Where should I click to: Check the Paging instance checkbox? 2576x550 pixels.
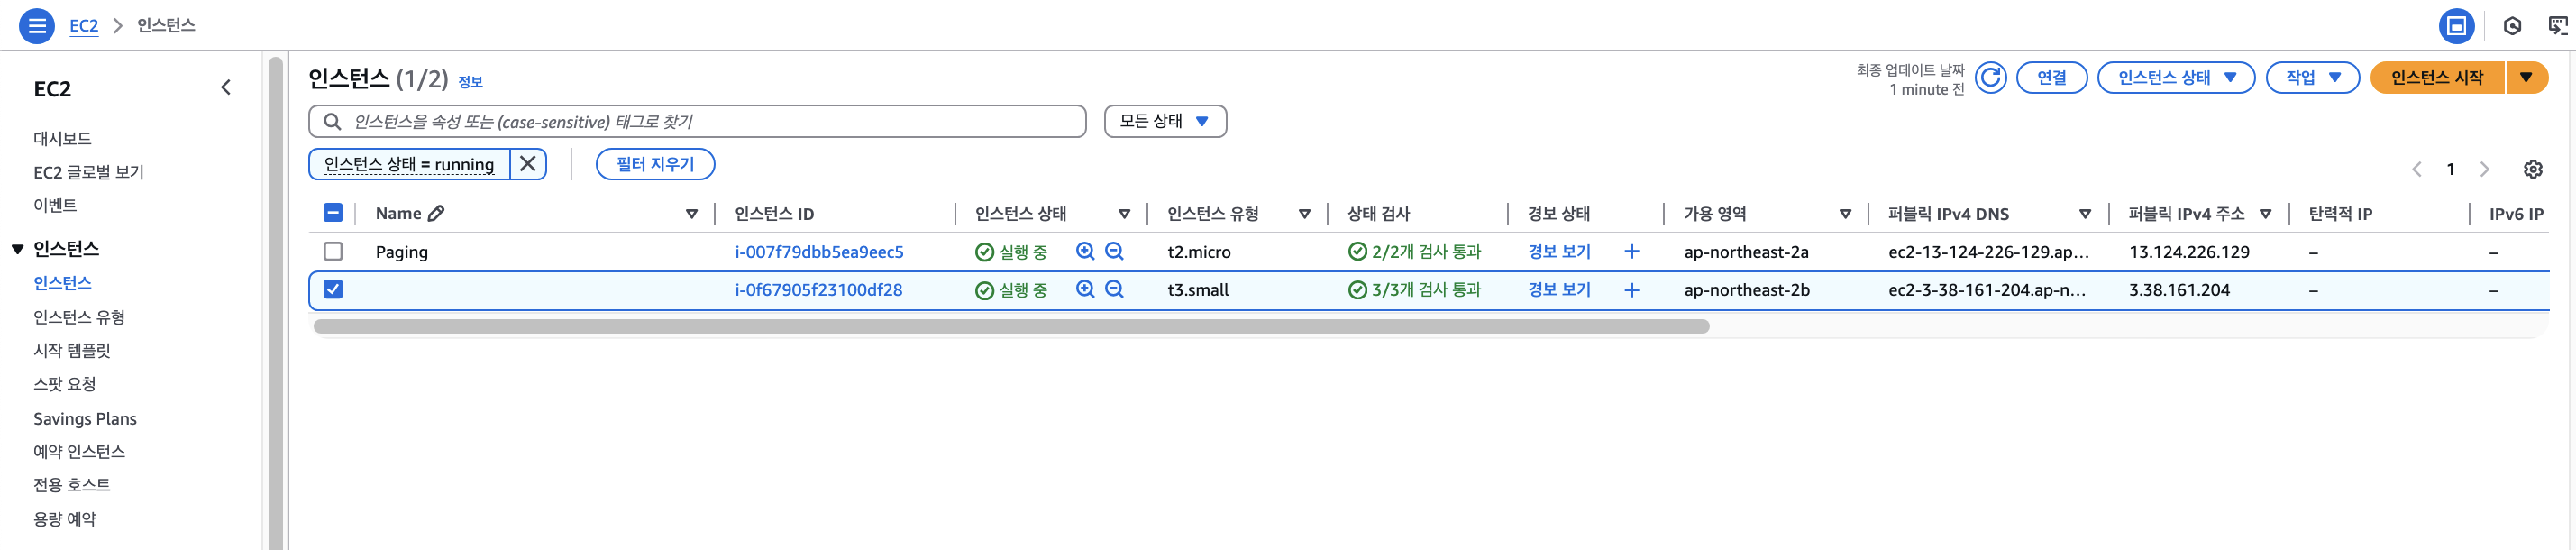[333, 252]
